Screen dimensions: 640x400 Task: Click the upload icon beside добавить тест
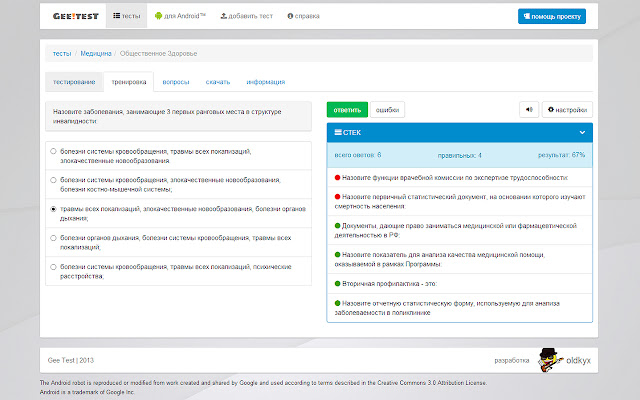223,16
